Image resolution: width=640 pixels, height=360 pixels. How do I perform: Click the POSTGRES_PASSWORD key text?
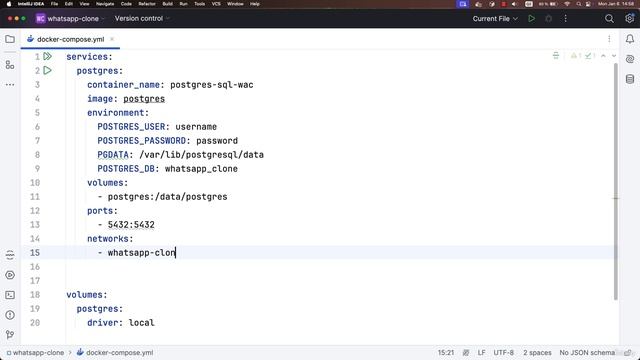click(141, 140)
